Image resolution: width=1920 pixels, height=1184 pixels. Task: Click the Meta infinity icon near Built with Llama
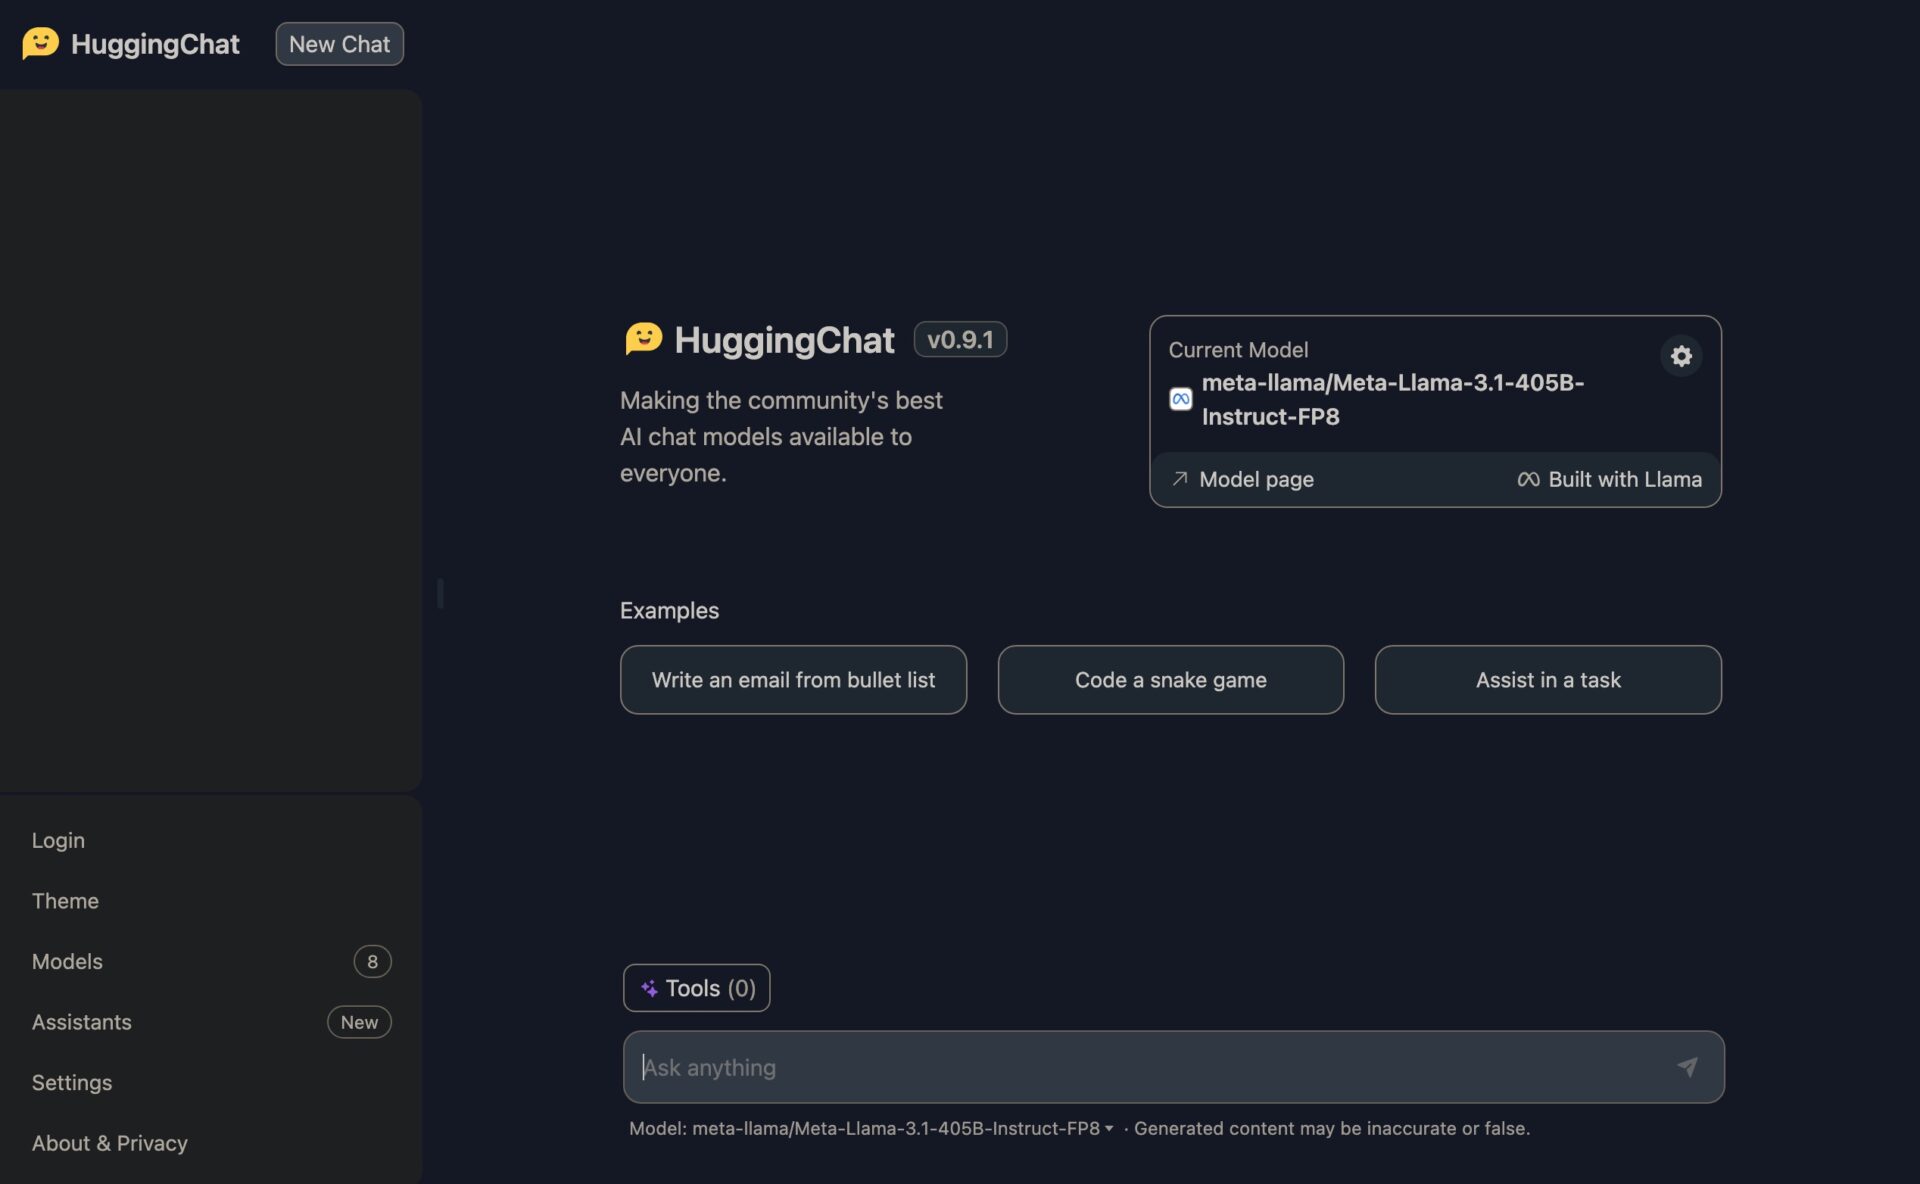point(1528,480)
